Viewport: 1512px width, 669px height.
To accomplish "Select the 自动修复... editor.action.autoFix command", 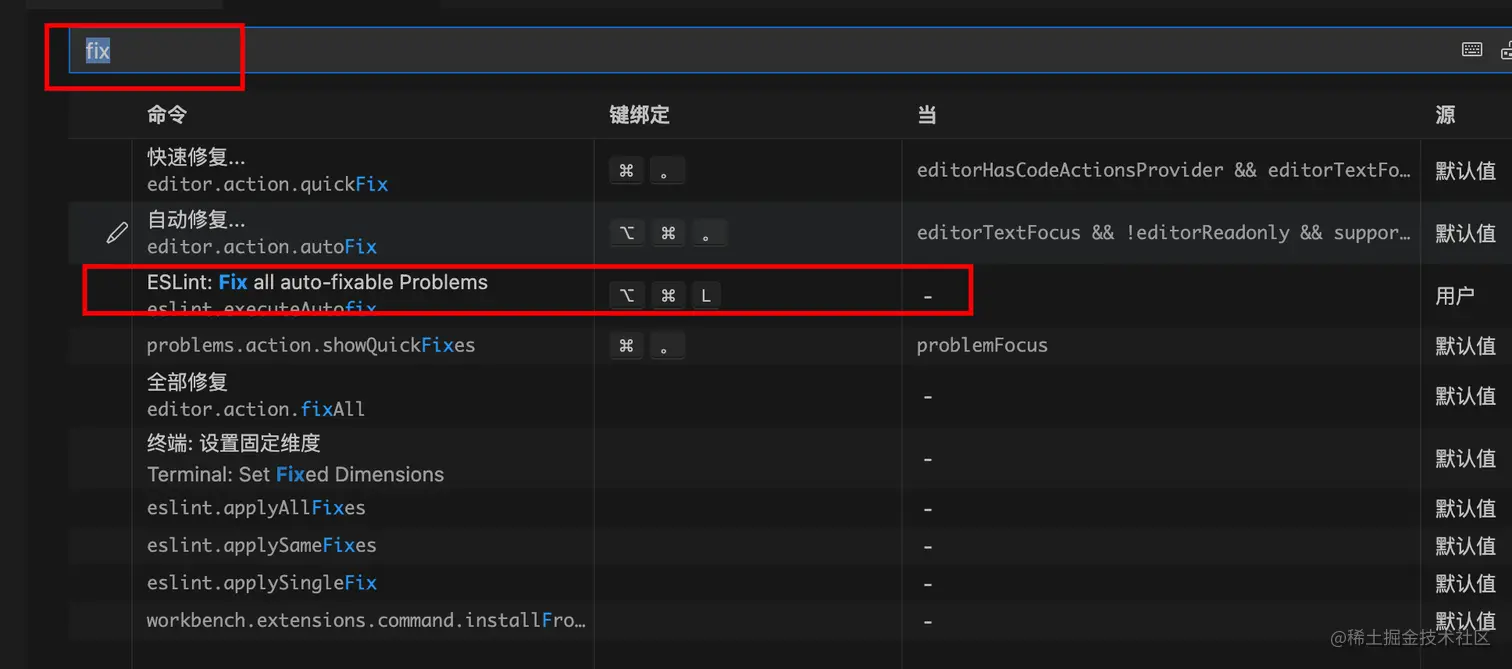I will [x=262, y=233].
